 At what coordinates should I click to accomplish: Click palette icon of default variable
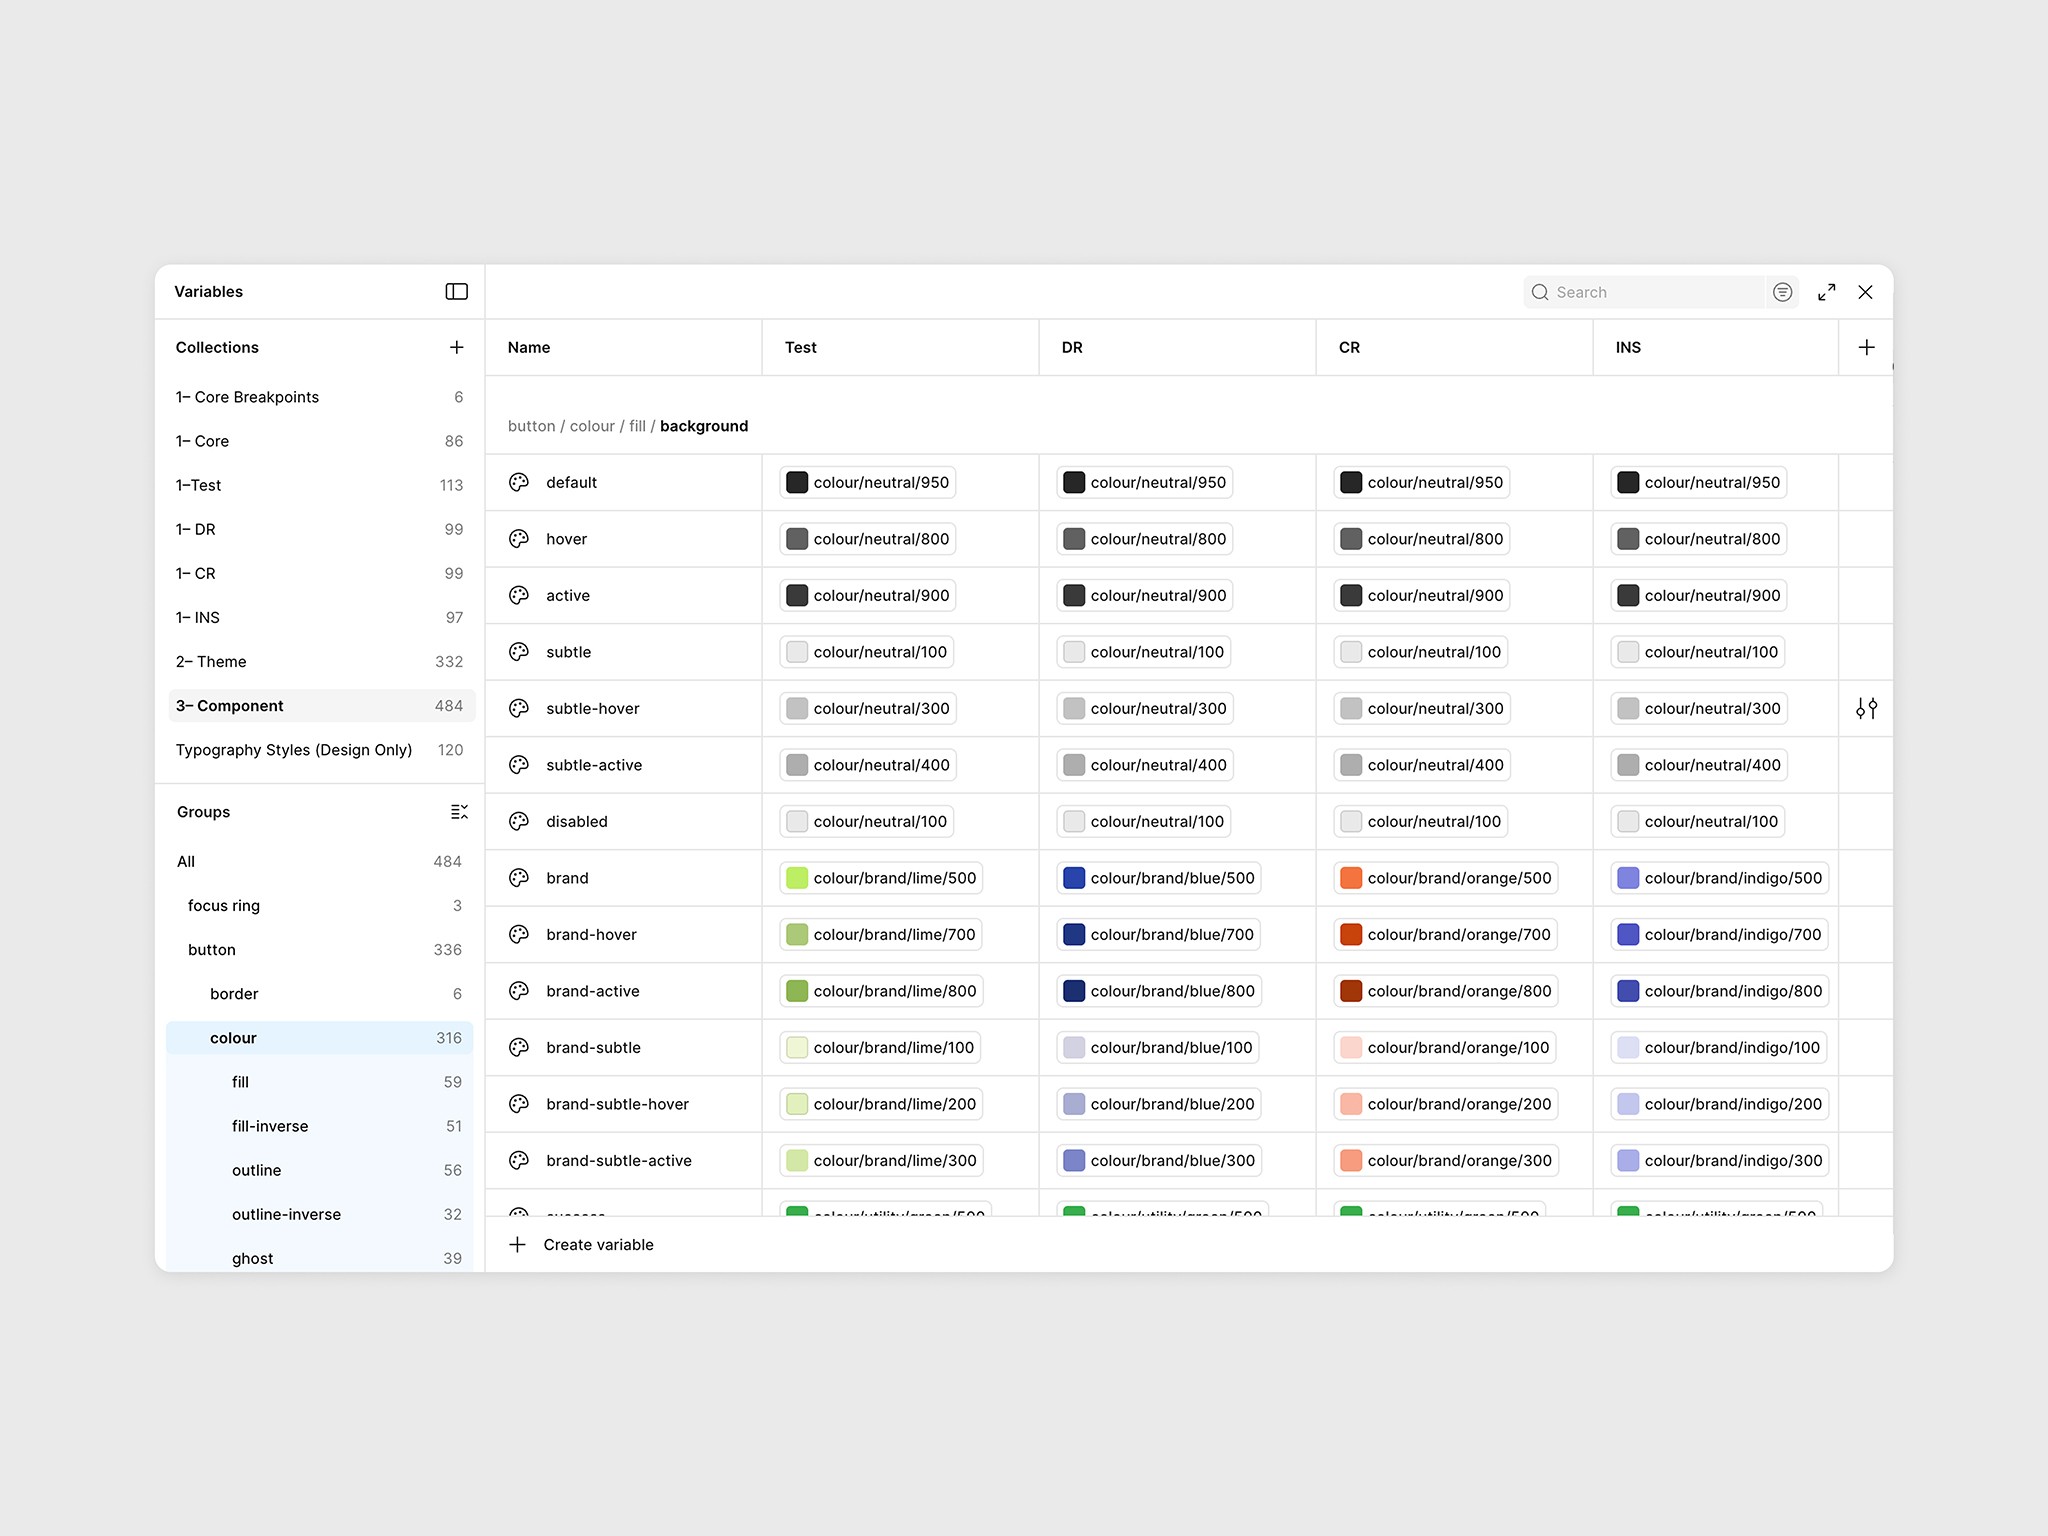click(x=519, y=482)
